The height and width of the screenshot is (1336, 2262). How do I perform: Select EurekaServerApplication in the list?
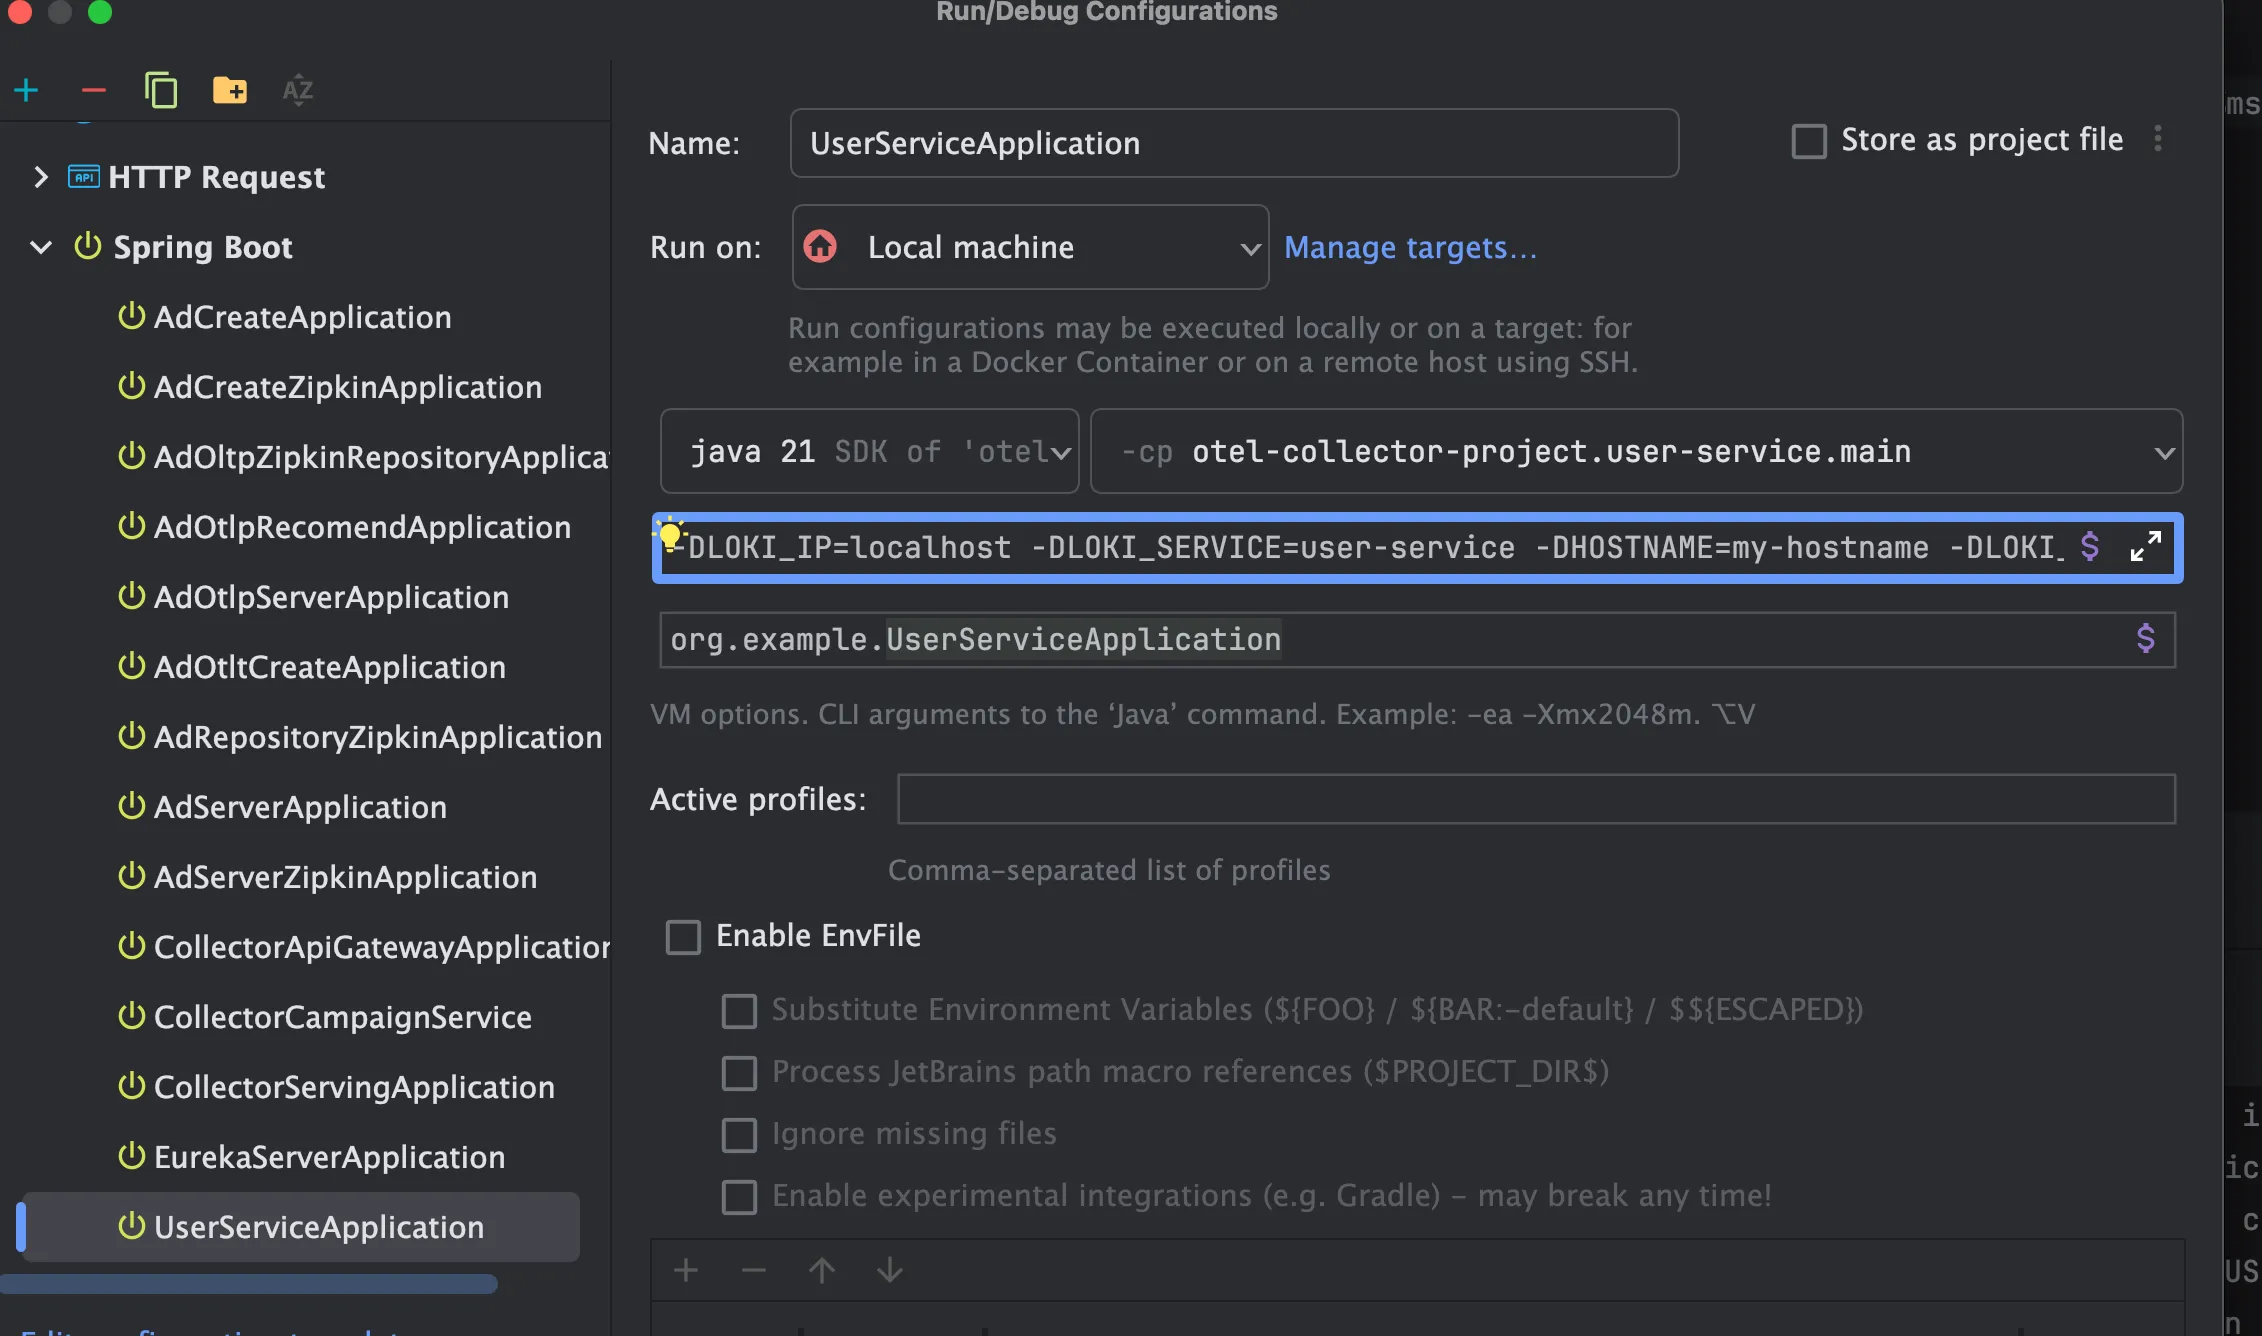(x=329, y=1157)
